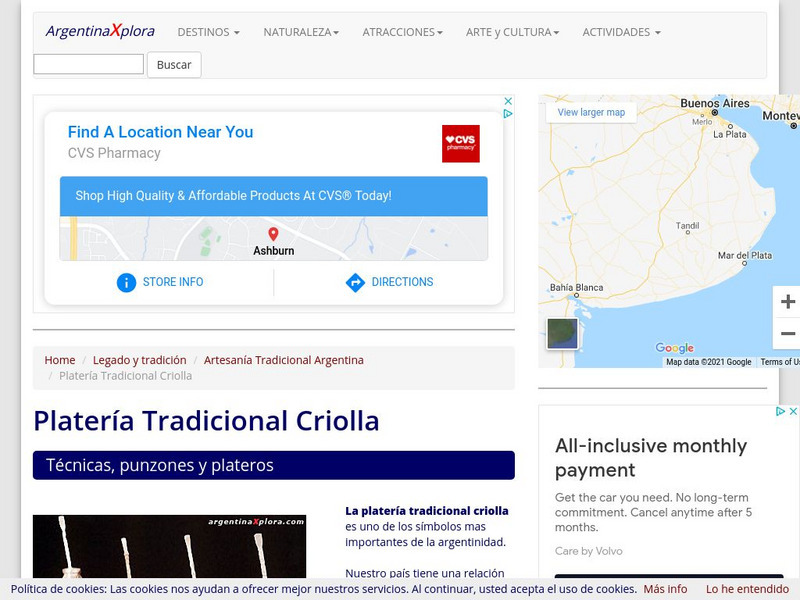Click the Ashburn map pin
Image resolution: width=800 pixels, height=600 pixels.
(273, 234)
